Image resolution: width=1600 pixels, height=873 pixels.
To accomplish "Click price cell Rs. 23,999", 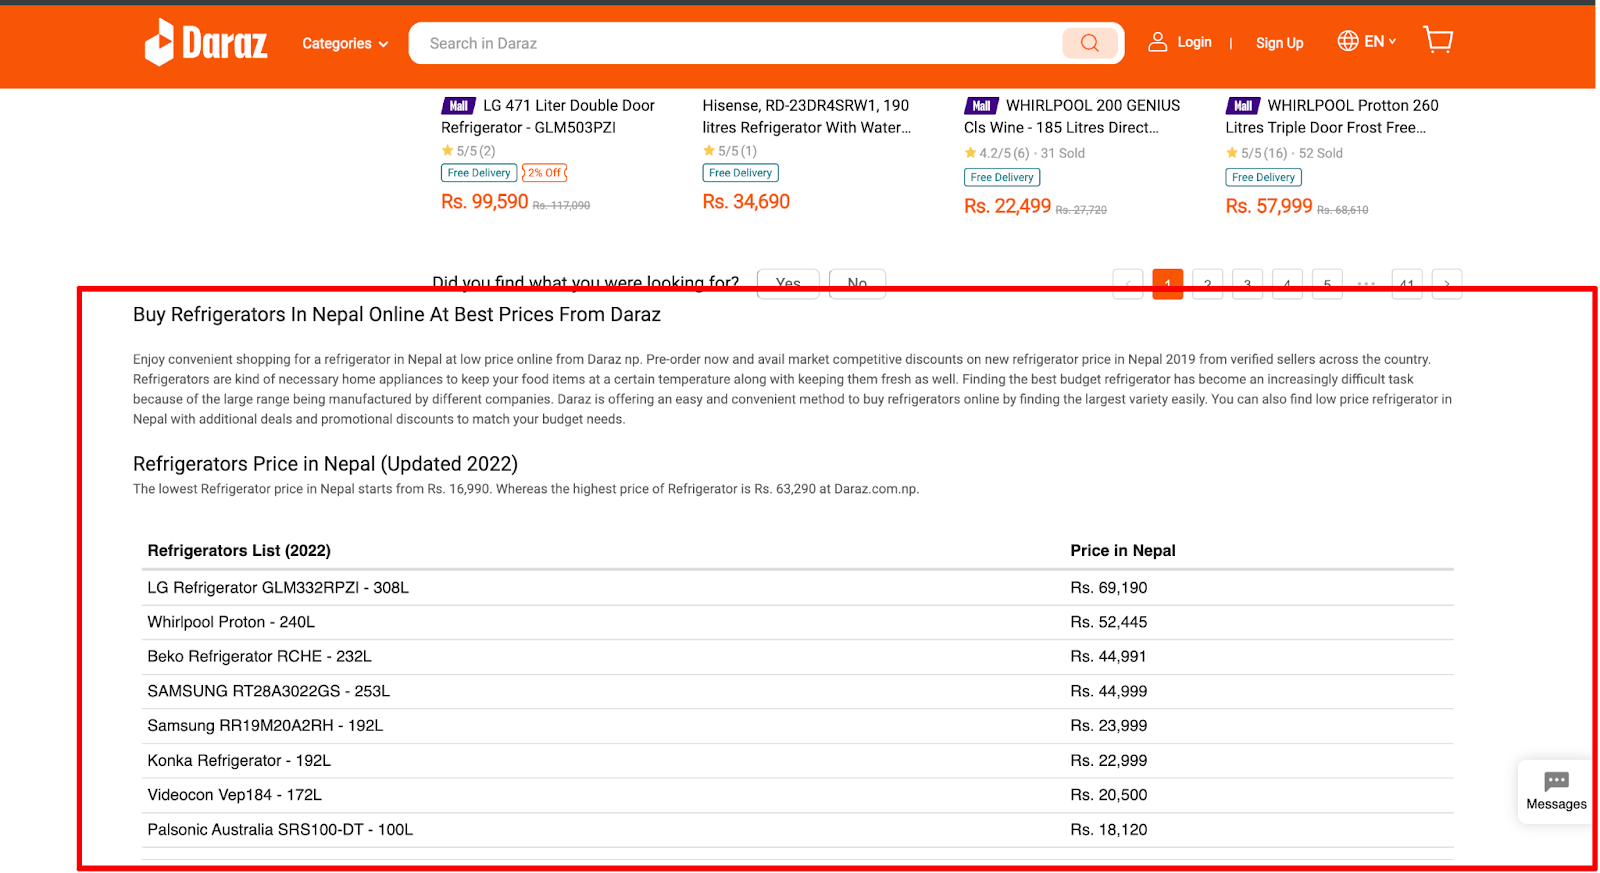I will click(1109, 726).
